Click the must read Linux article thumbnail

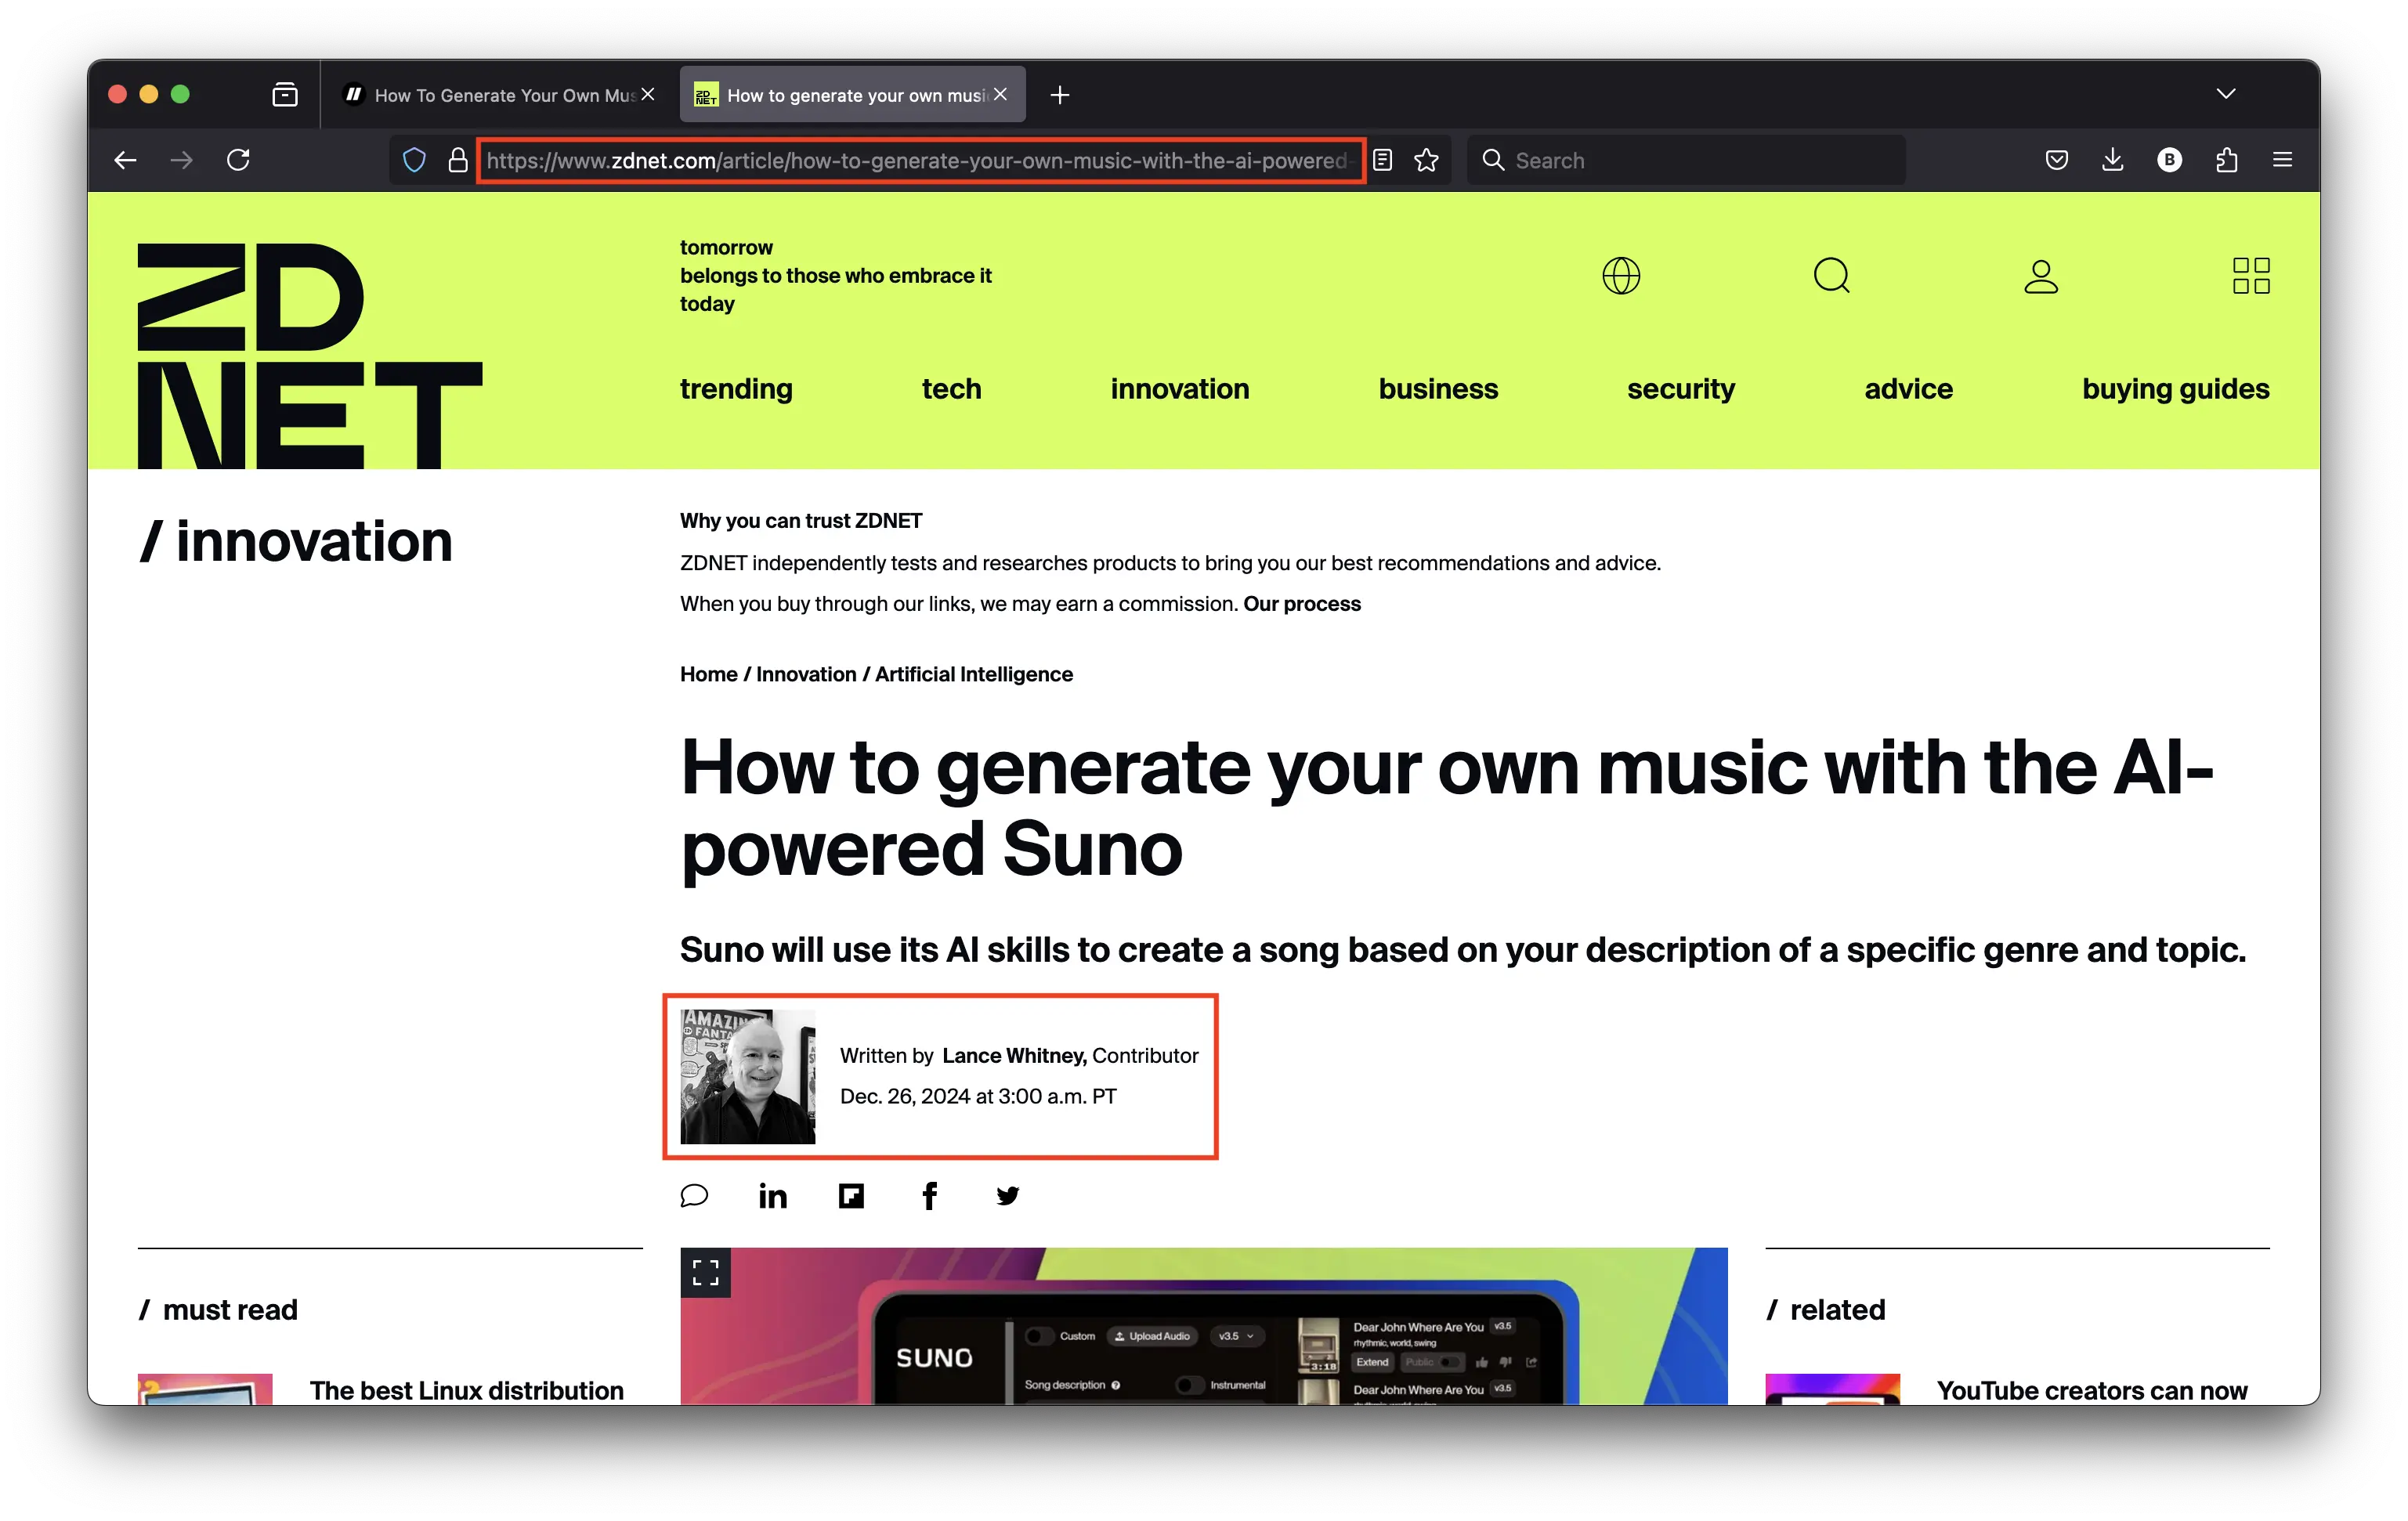pyautogui.click(x=205, y=1389)
